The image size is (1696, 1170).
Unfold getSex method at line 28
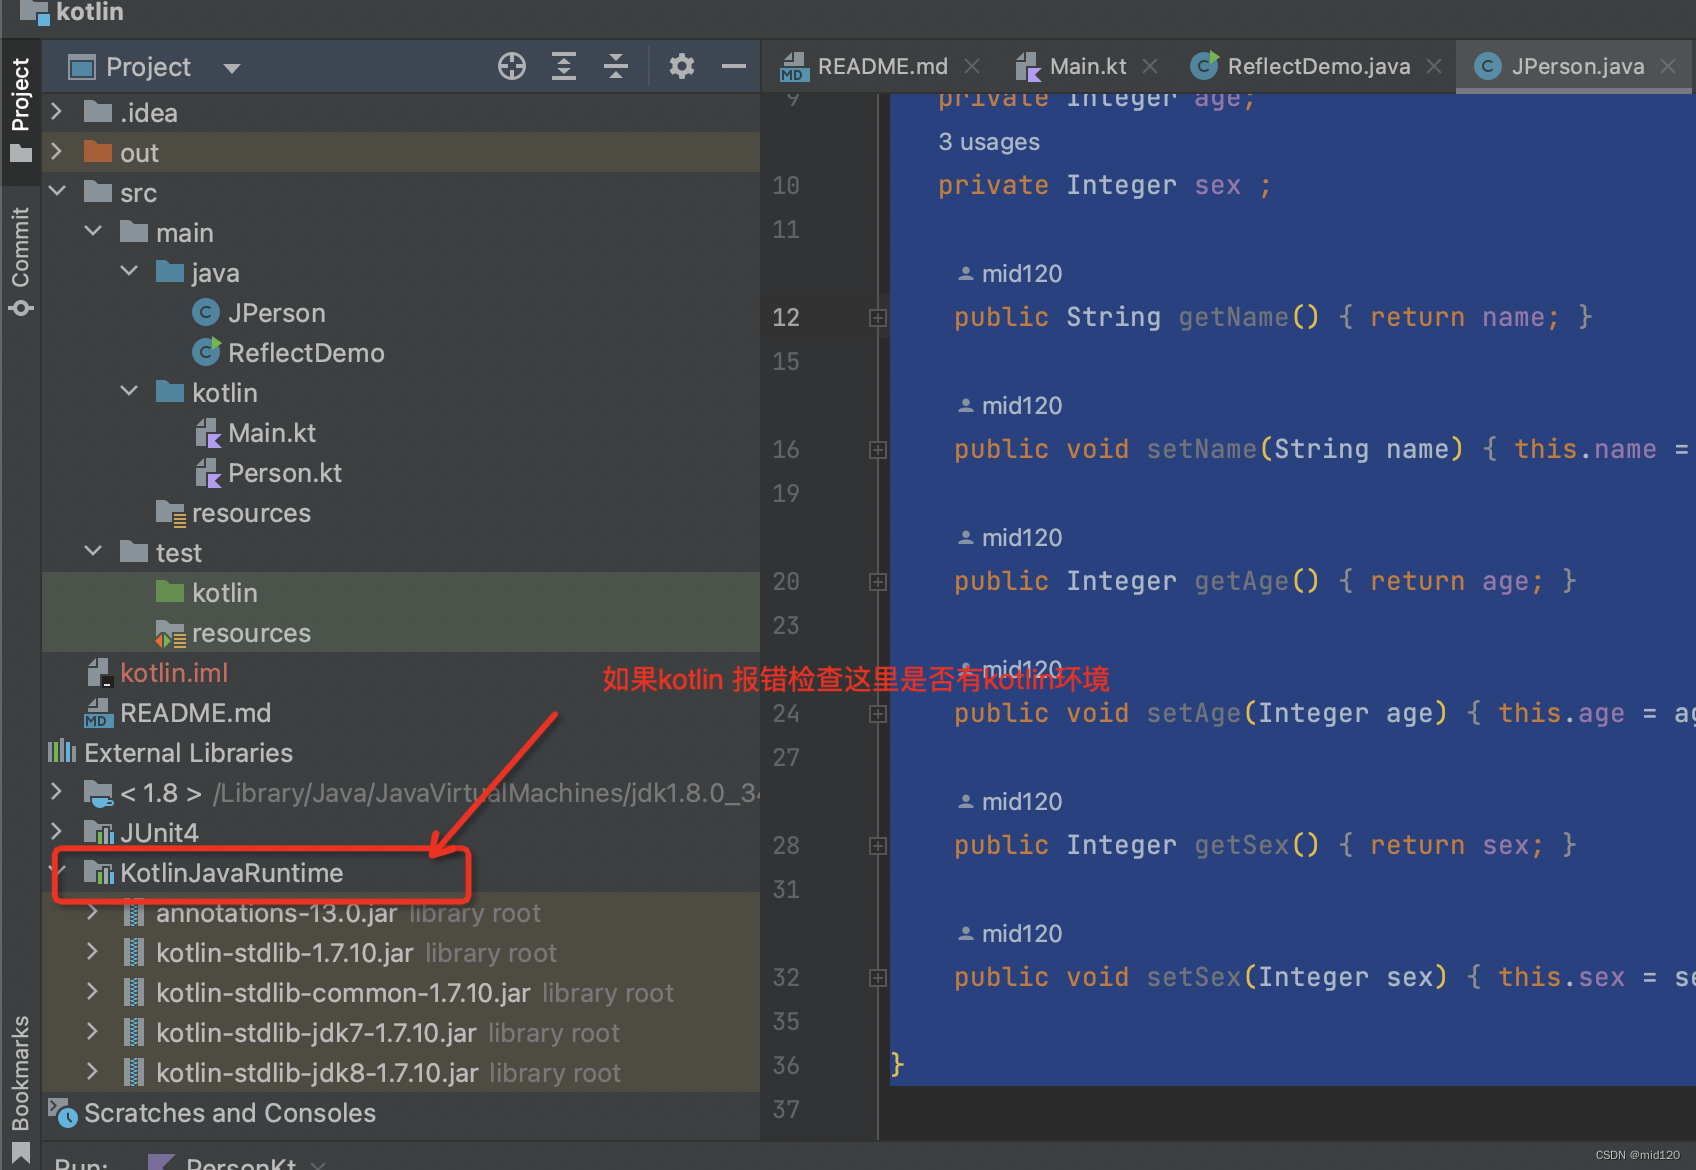878,846
